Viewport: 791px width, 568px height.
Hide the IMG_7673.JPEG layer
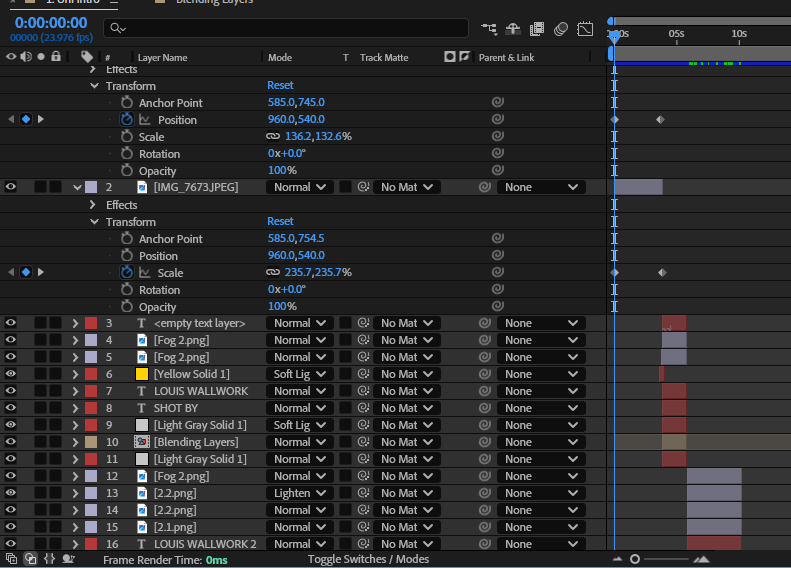(11, 187)
